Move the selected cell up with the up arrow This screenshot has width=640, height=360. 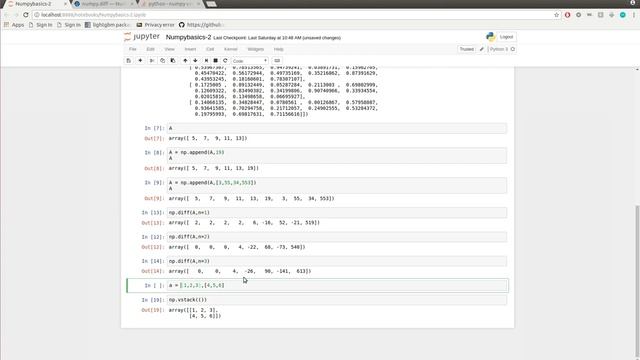tap(185, 60)
